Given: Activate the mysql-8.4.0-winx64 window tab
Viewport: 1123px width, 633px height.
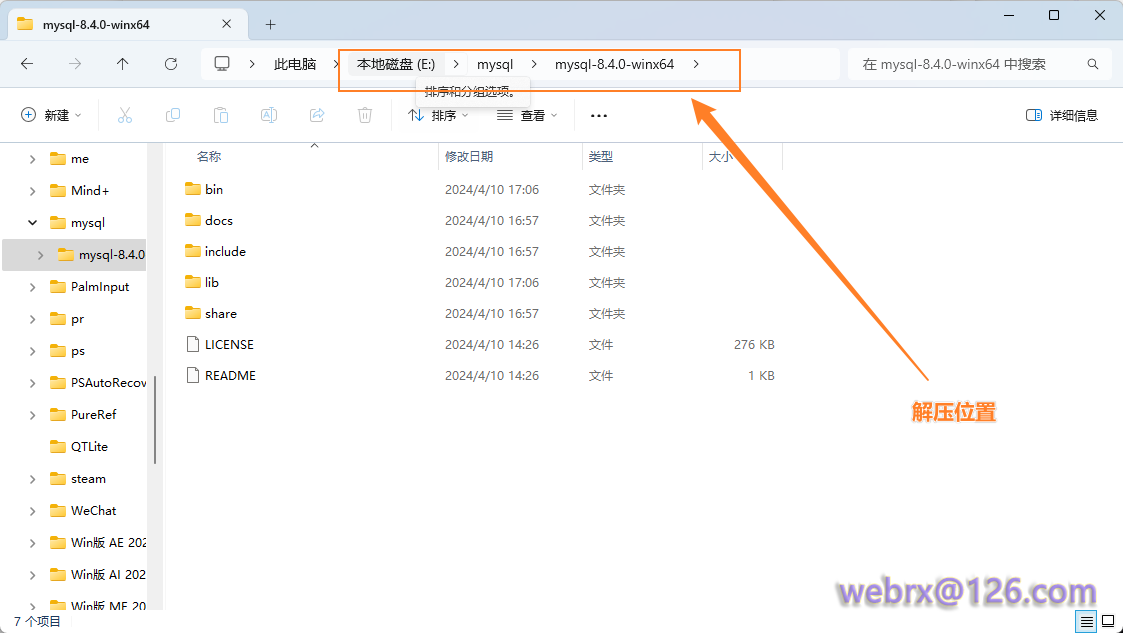Looking at the screenshot, I should click(x=125, y=24).
